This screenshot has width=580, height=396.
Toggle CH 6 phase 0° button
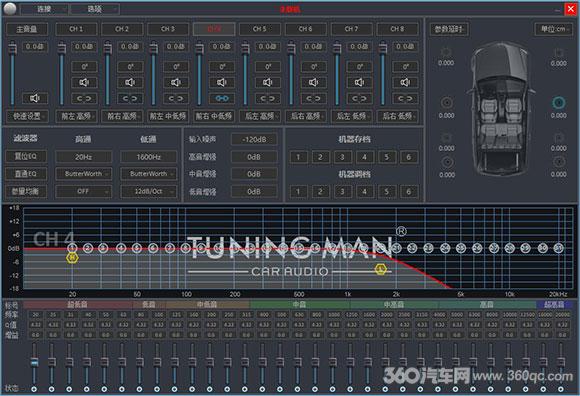click(x=313, y=67)
